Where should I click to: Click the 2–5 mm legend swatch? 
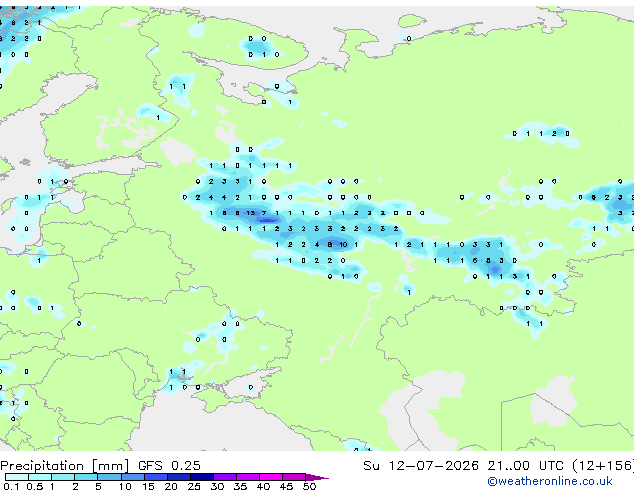[86, 477]
